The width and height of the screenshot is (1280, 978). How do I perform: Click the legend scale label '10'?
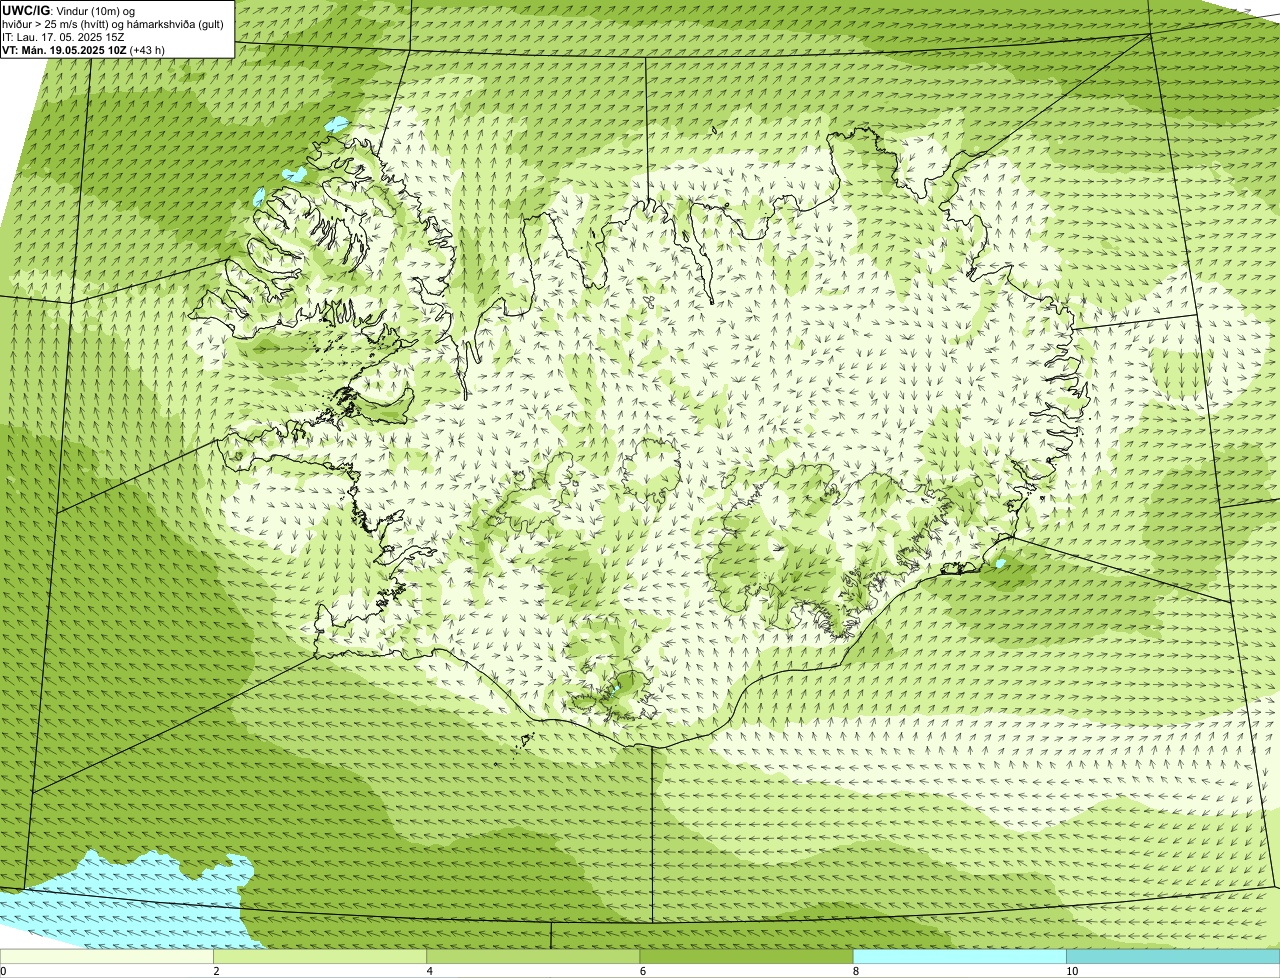(1072, 971)
